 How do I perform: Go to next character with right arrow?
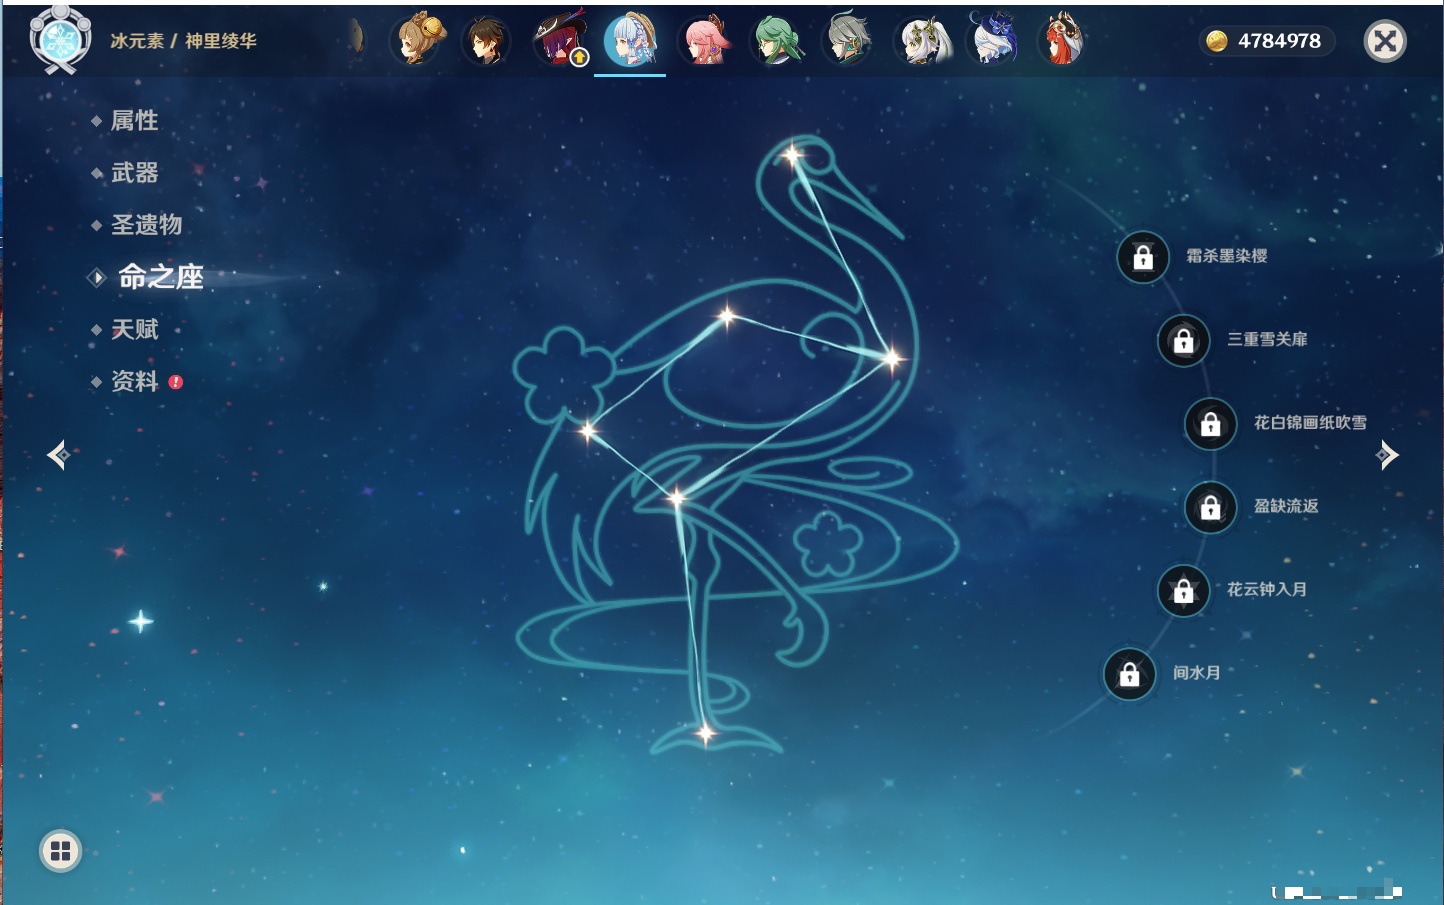coord(1387,455)
